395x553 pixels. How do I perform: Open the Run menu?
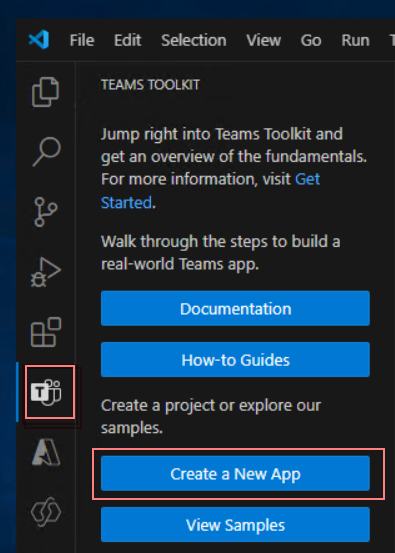coord(355,40)
